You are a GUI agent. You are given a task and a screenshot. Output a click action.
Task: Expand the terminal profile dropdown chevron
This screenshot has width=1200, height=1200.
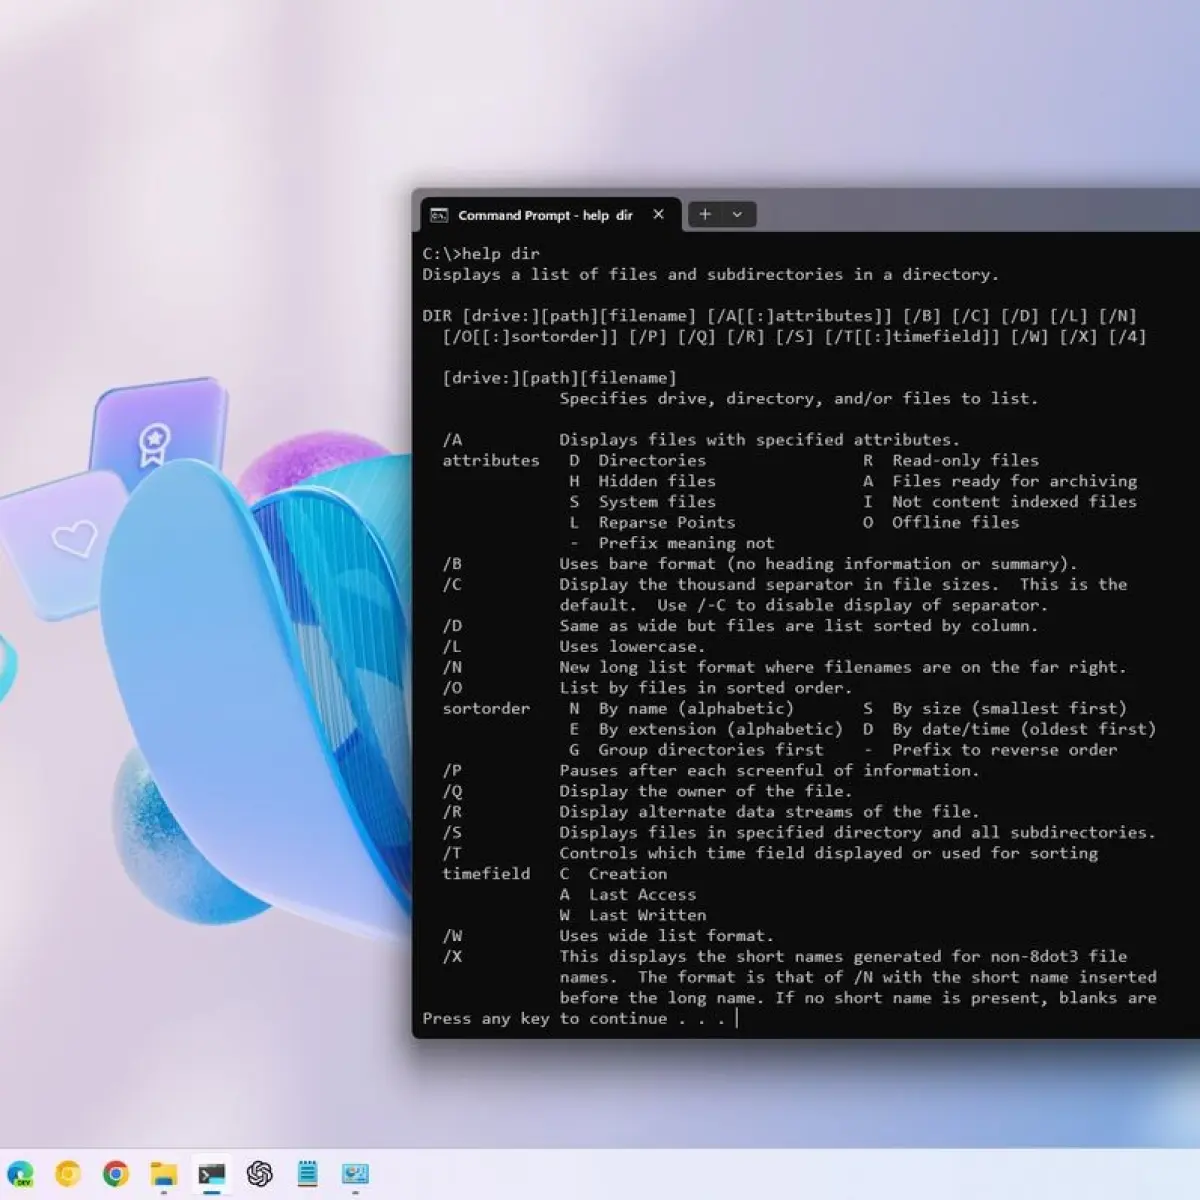(x=737, y=214)
